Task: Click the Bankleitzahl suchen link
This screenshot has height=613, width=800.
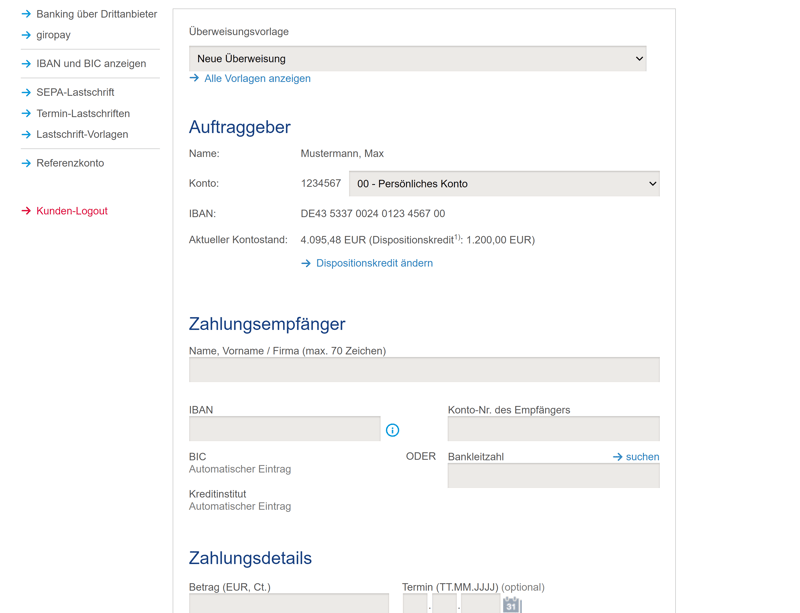Action: (x=641, y=457)
